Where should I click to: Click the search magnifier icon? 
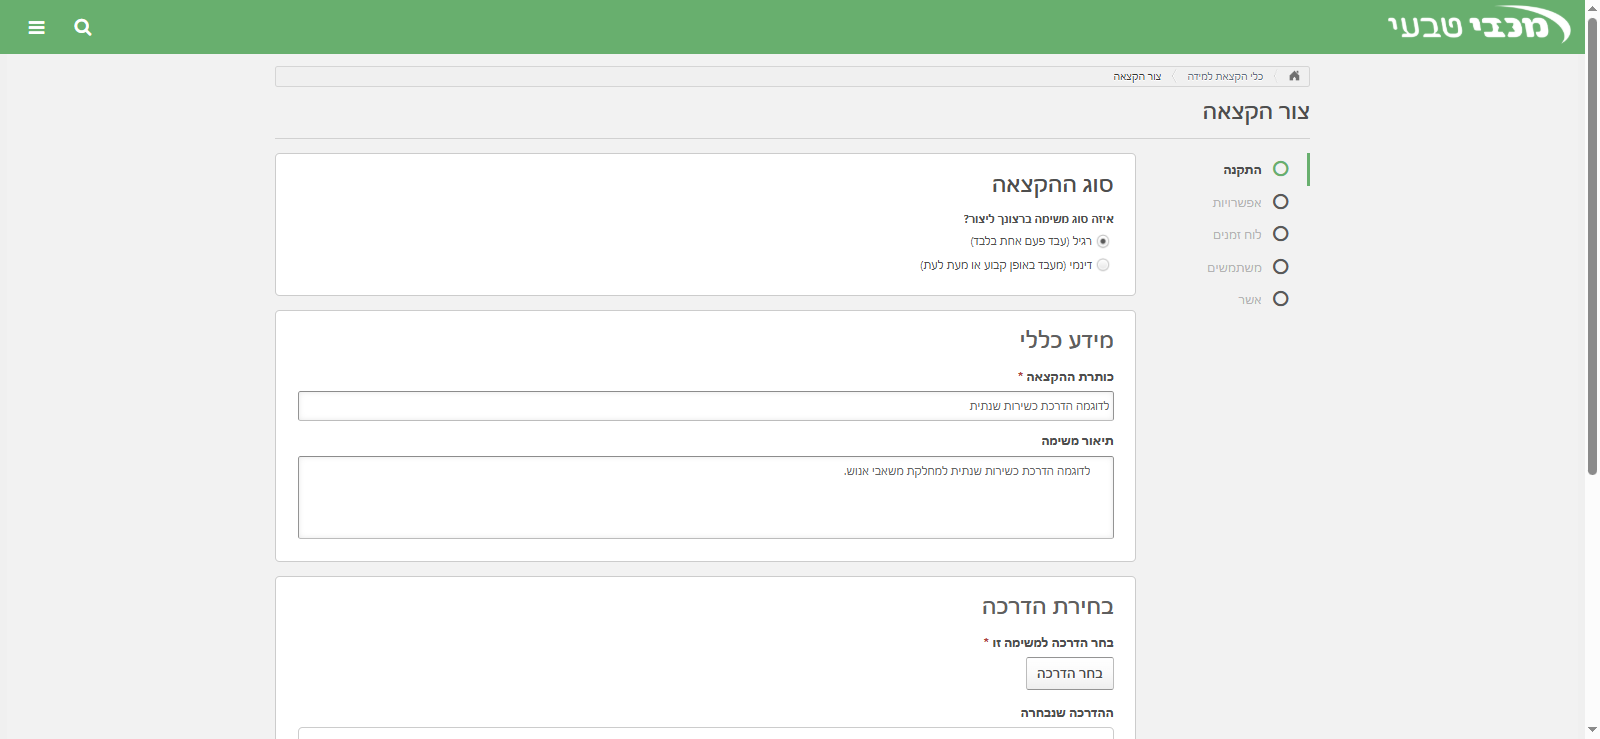tap(83, 27)
